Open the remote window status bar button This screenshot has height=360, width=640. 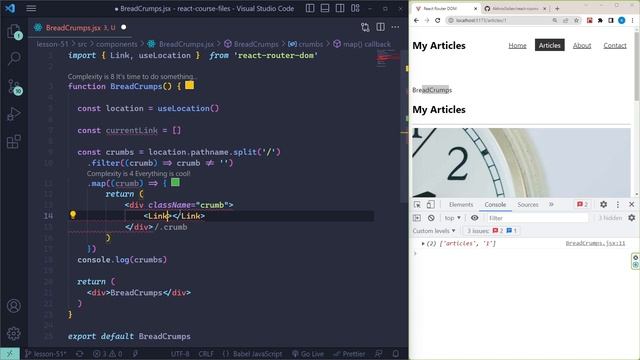point(9,353)
